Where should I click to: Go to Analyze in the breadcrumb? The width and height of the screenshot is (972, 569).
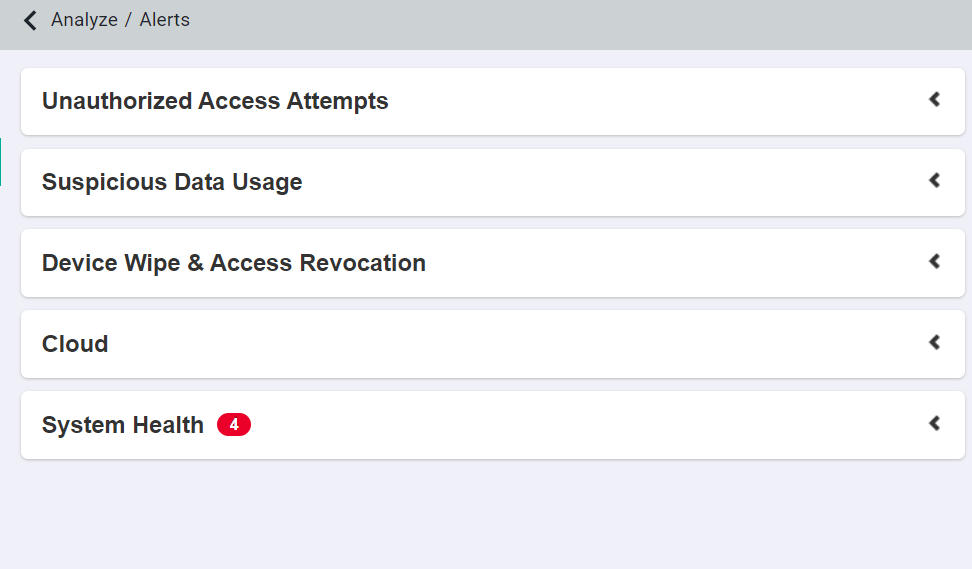[x=84, y=20]
